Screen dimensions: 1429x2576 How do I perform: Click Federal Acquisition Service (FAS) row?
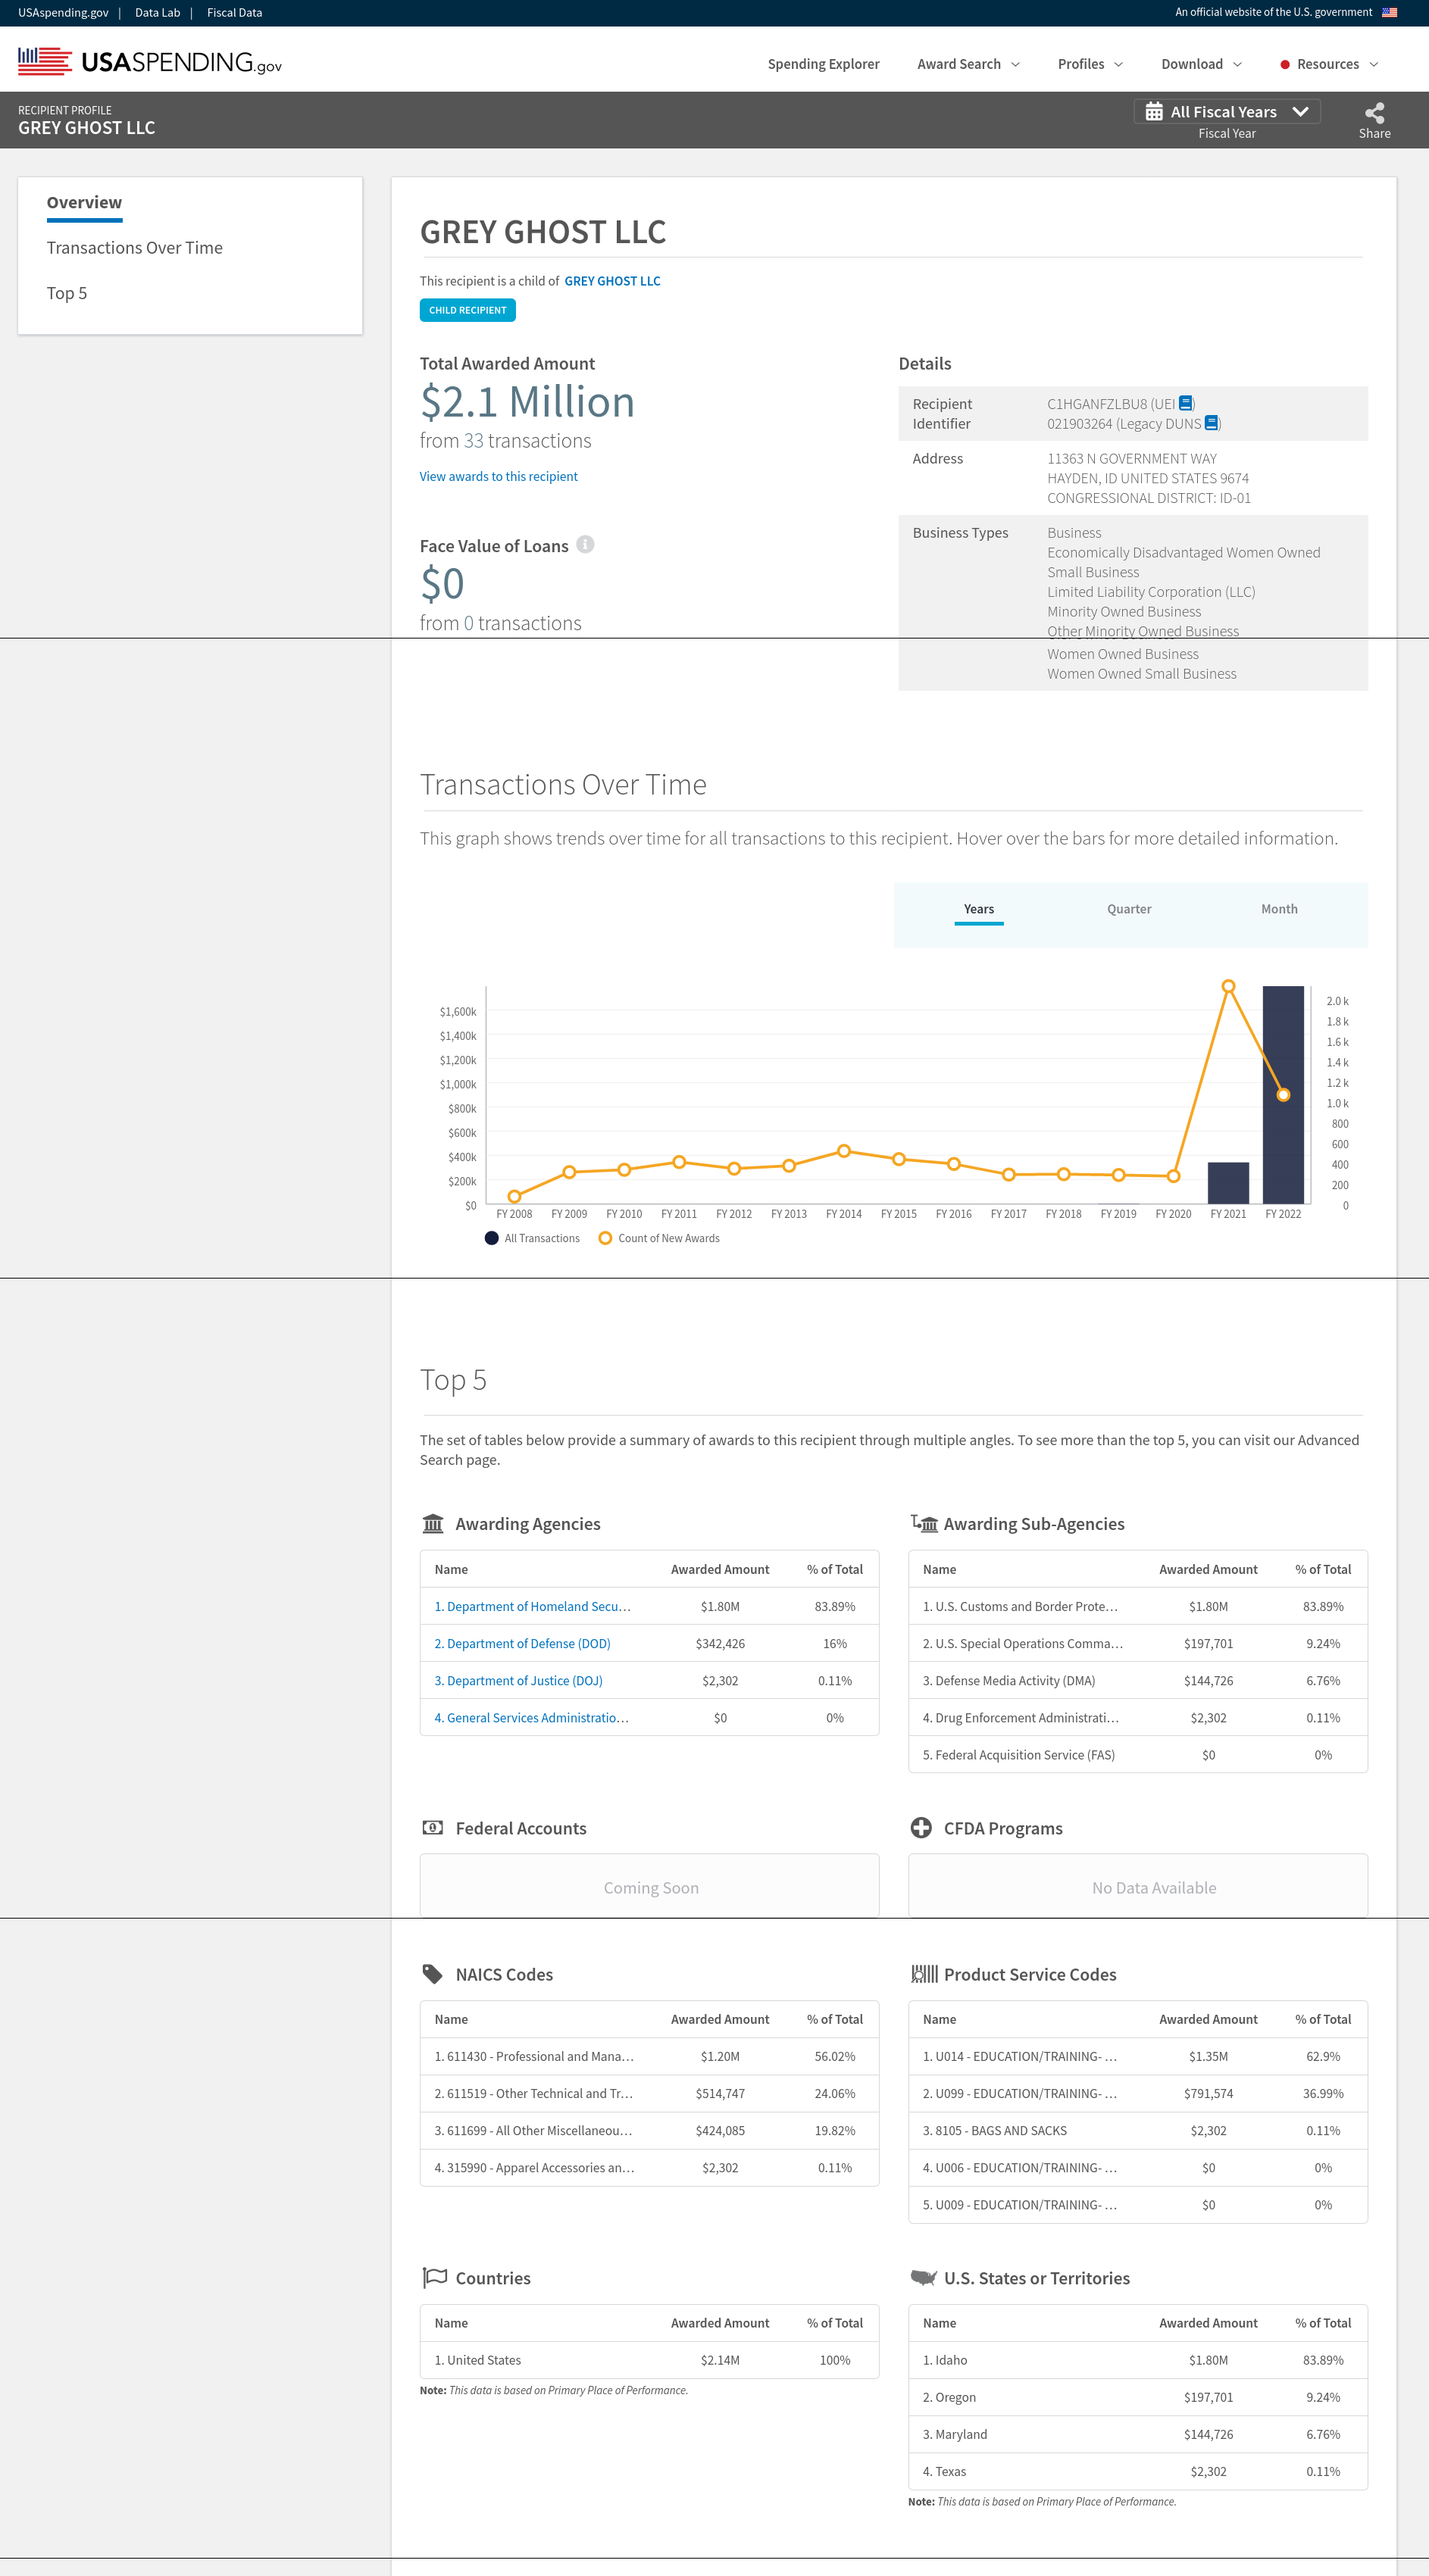click(1137, 1754)
